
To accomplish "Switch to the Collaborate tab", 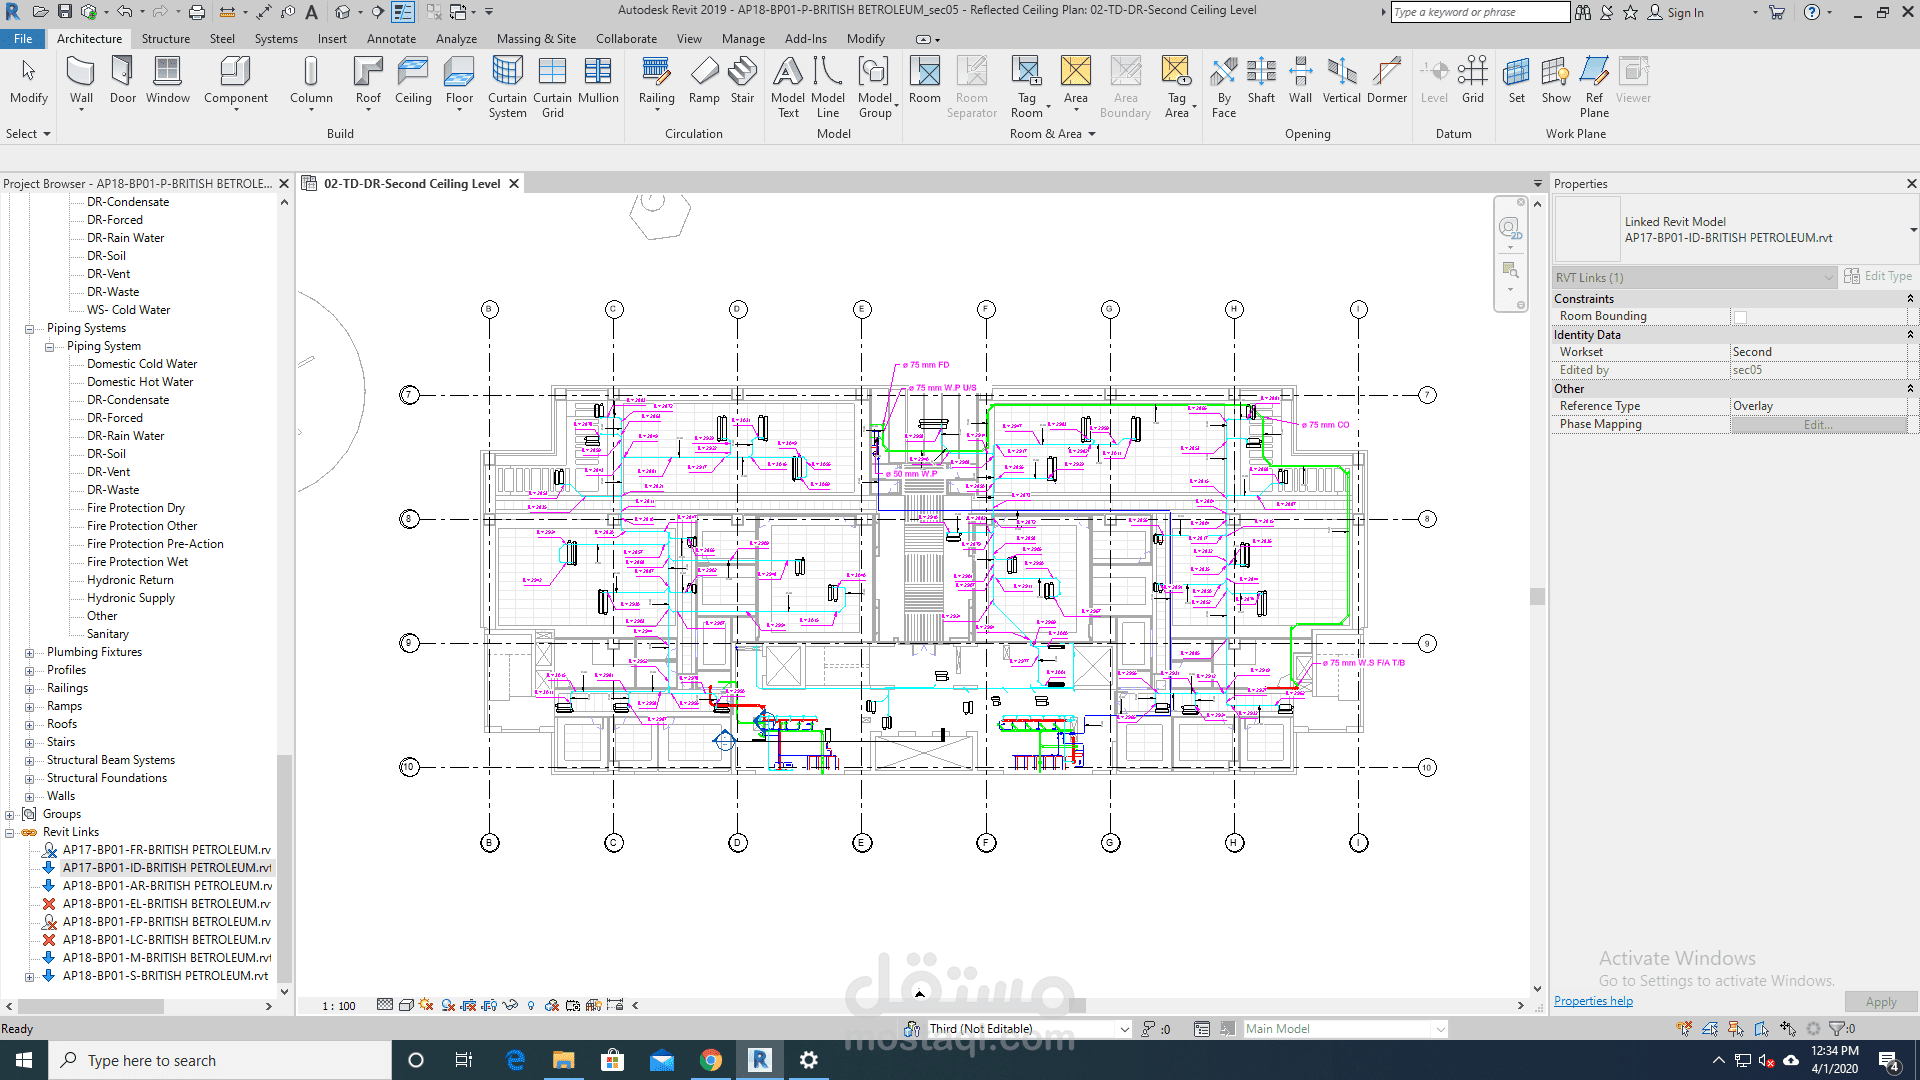I will (x=626, y=39).
